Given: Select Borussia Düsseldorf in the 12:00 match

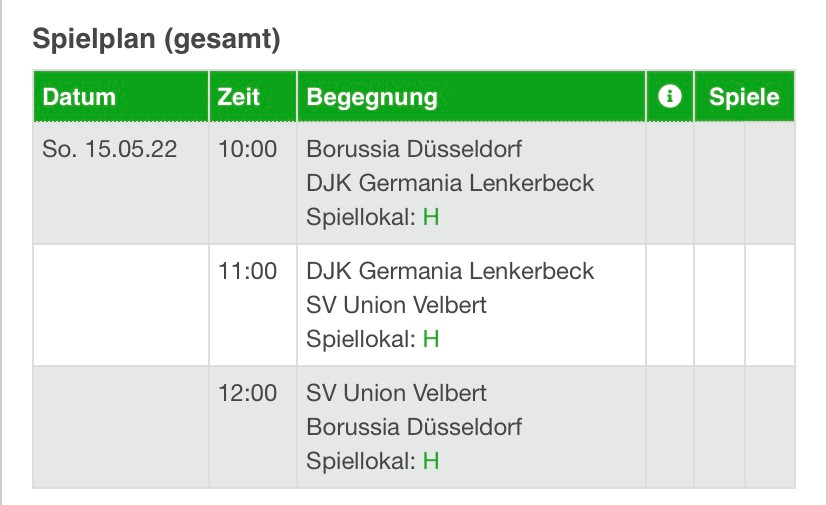Looking at the screenshot, I should pos(414,427).
